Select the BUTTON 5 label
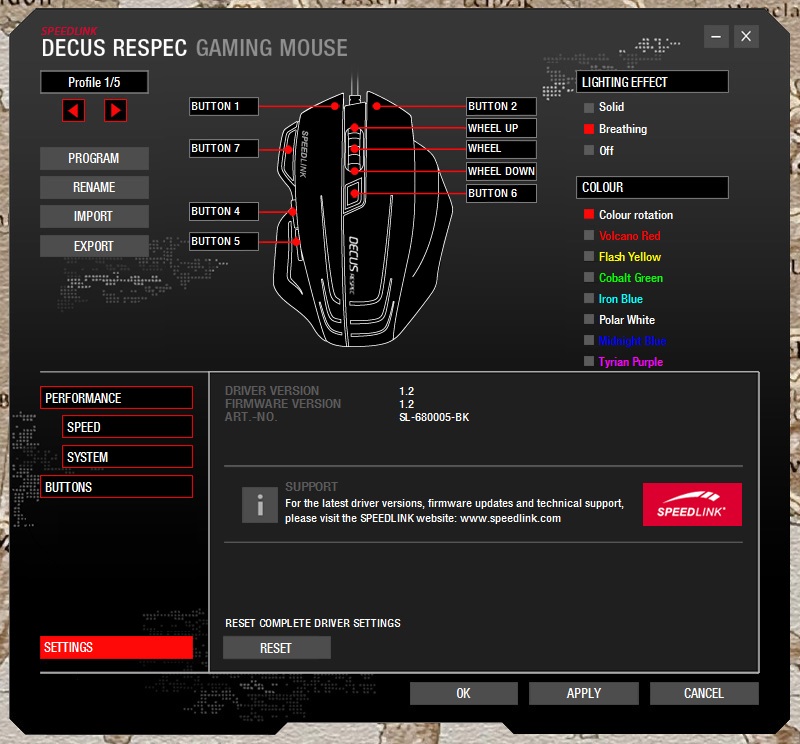The height and width of the screenshot is (744, 800). point(223,241)
